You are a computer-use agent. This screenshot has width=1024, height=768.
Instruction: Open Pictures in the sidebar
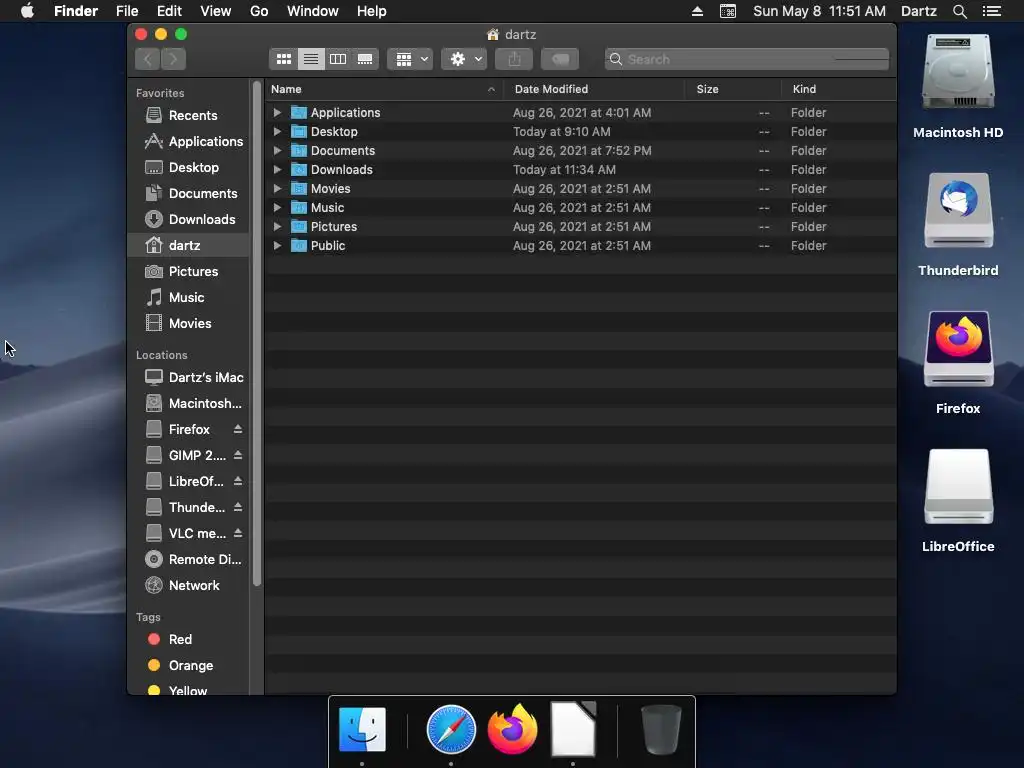[x=189, y=272]
